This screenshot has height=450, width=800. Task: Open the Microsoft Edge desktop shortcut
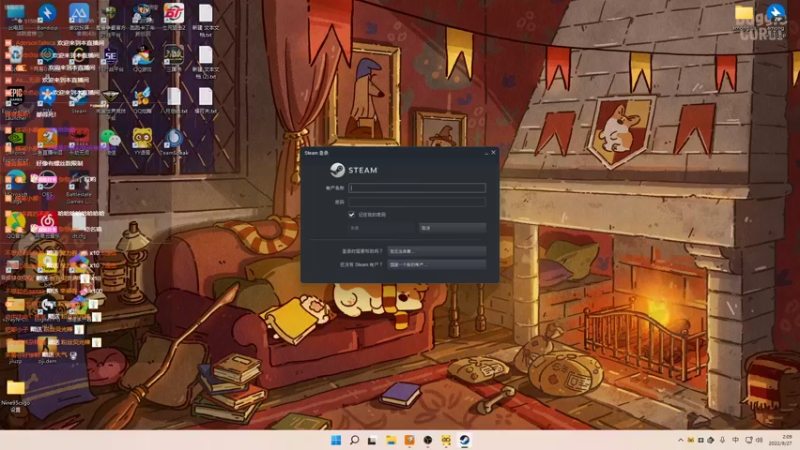point(15,185)
